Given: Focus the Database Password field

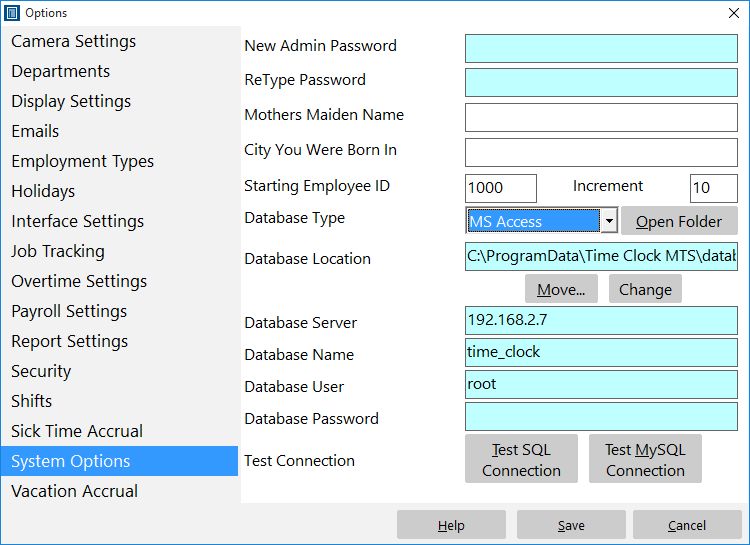Looking at the screenshot, I should tap(601, 417).
